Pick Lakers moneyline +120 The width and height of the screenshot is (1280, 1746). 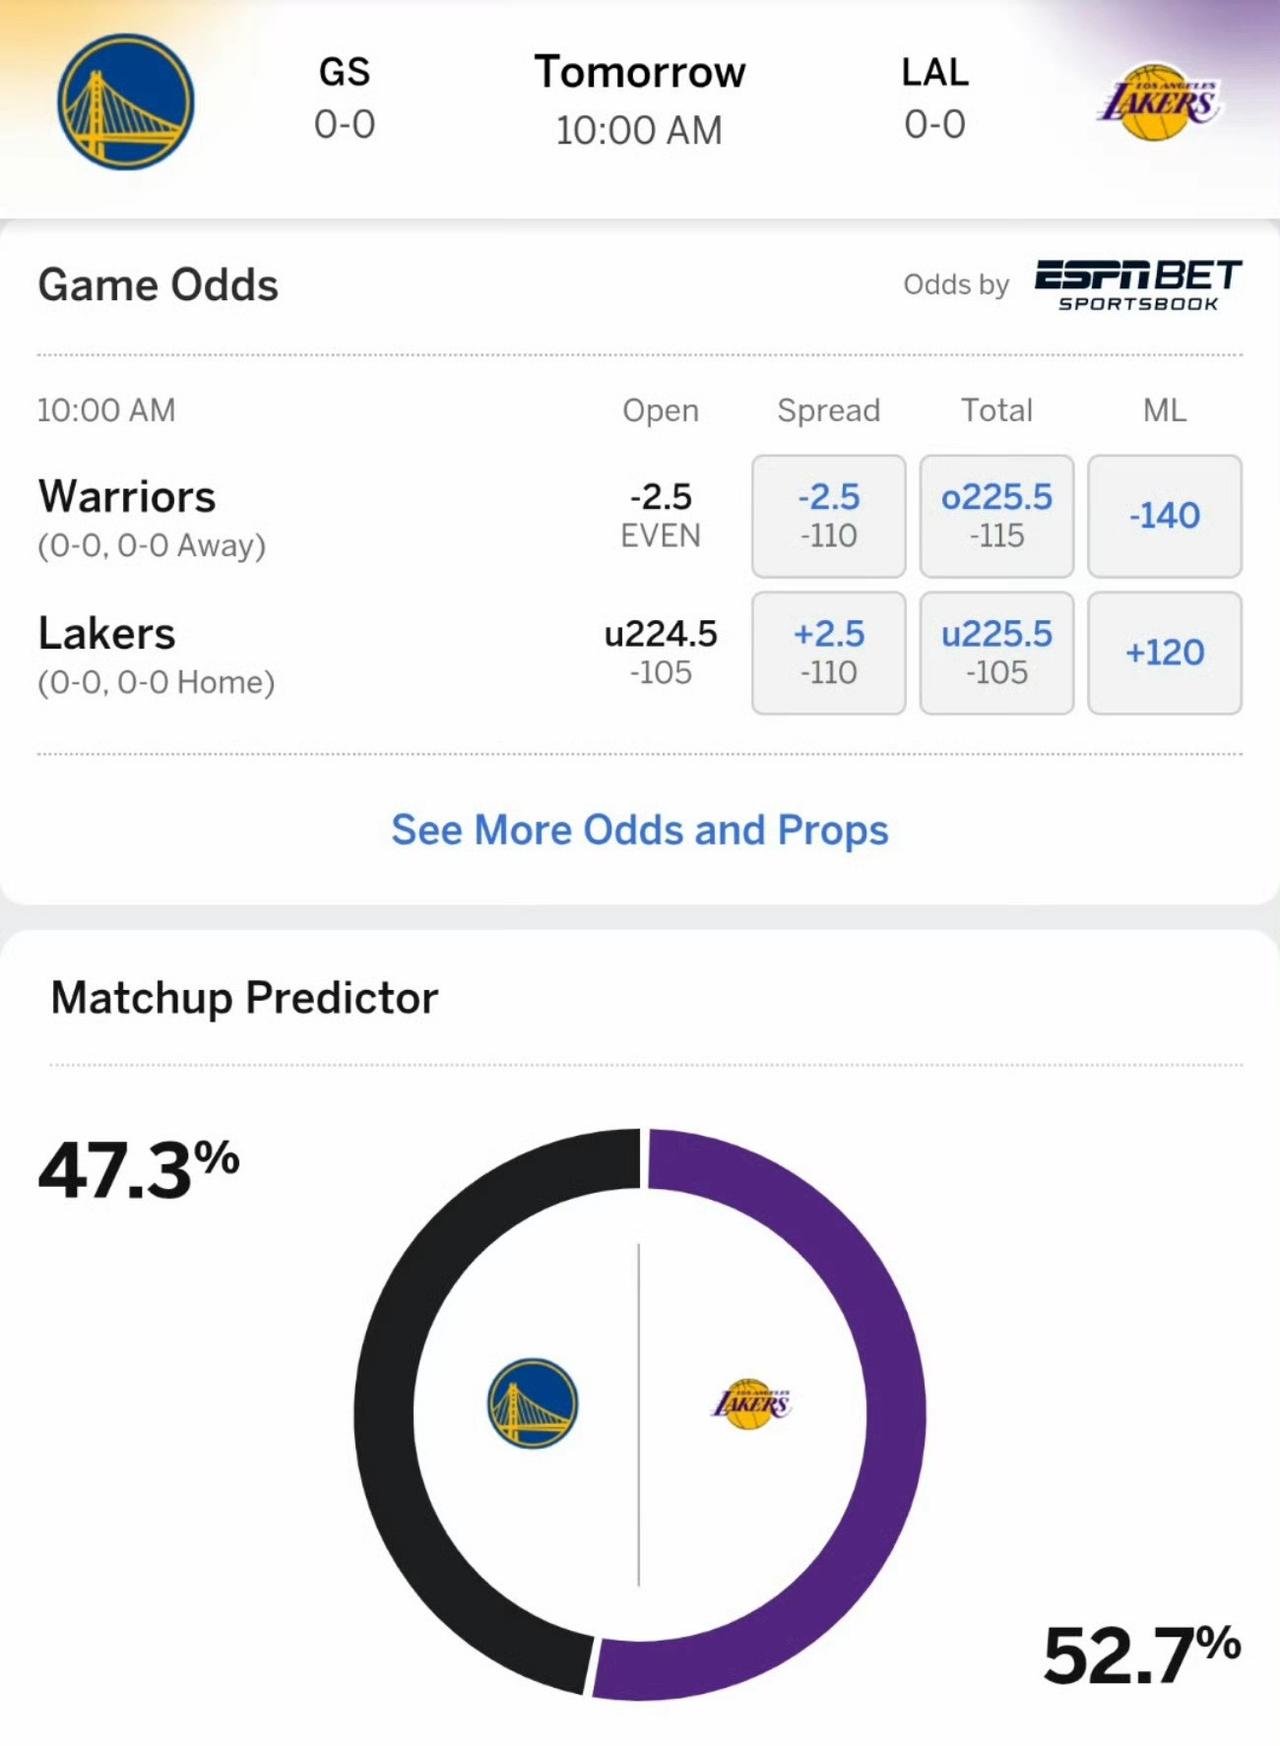[1164, 653]
